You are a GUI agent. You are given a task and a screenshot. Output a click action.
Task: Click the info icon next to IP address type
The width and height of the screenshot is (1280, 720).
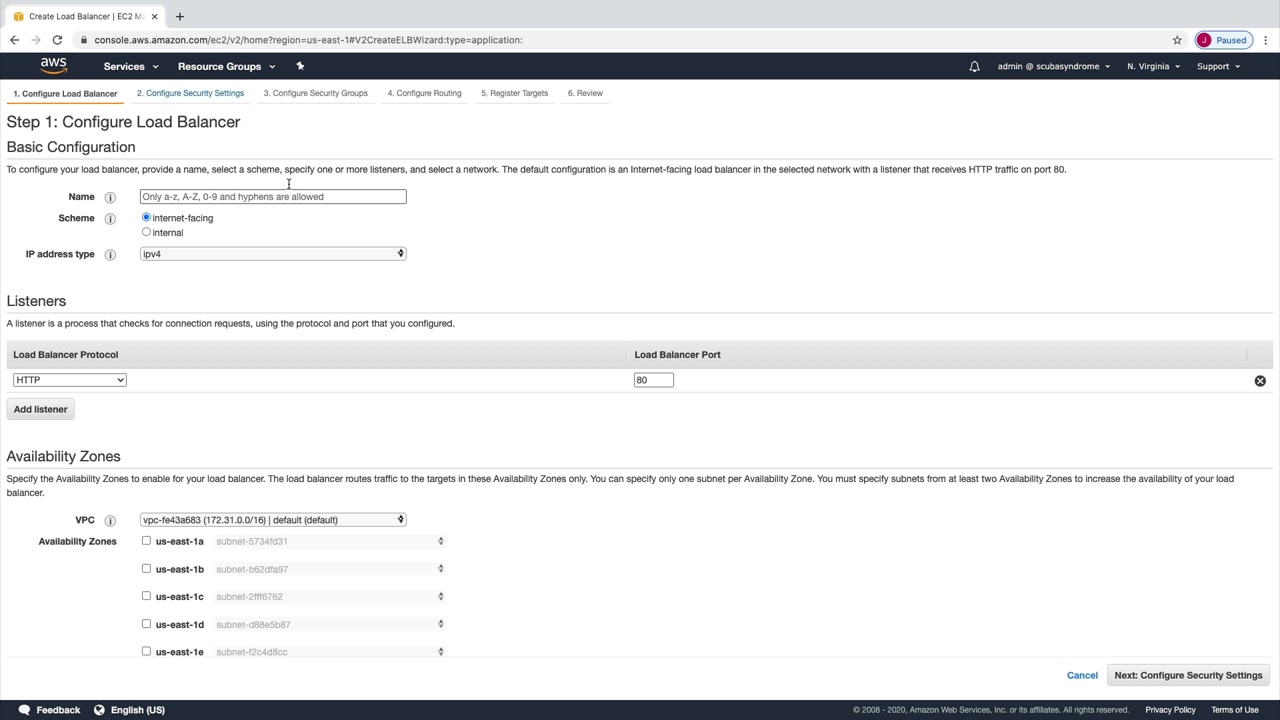click(x=110, y=254)
